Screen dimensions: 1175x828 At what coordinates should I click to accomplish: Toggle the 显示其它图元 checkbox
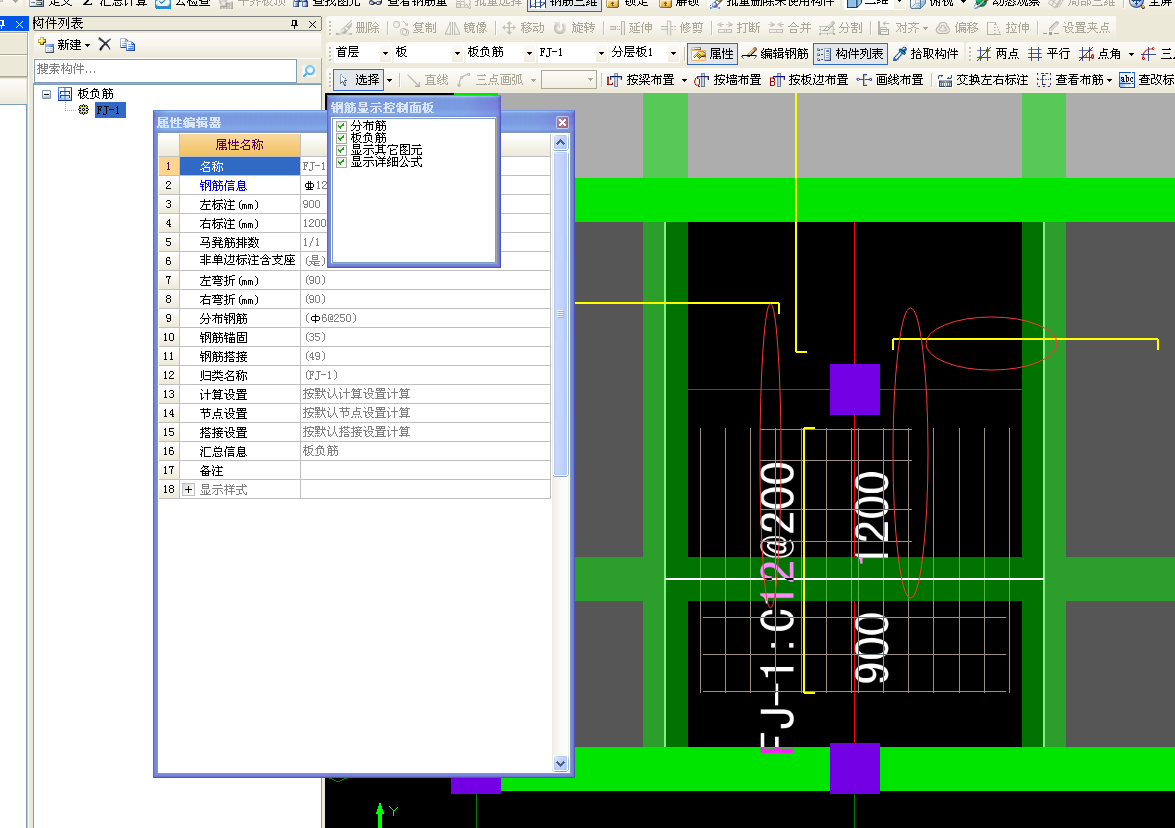click(341, 150)
